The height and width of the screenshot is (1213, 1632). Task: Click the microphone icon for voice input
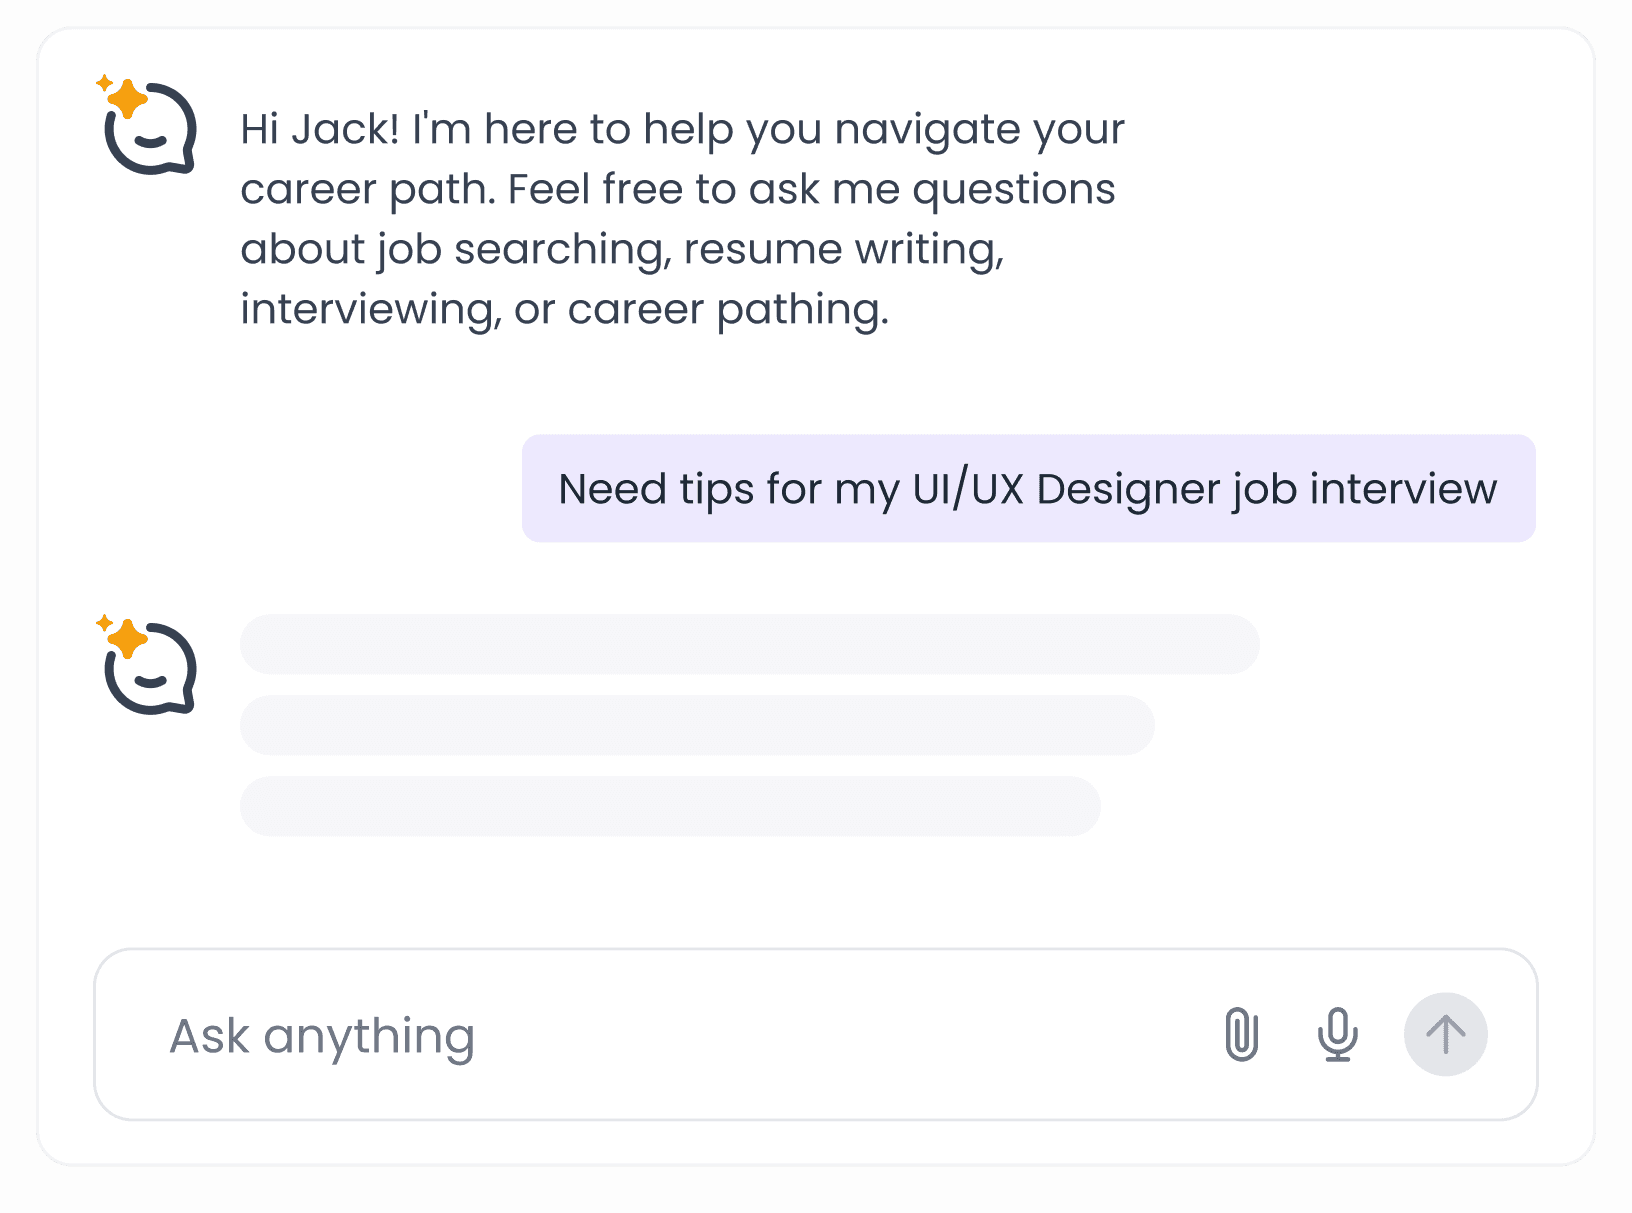tap(1337, 1035)
